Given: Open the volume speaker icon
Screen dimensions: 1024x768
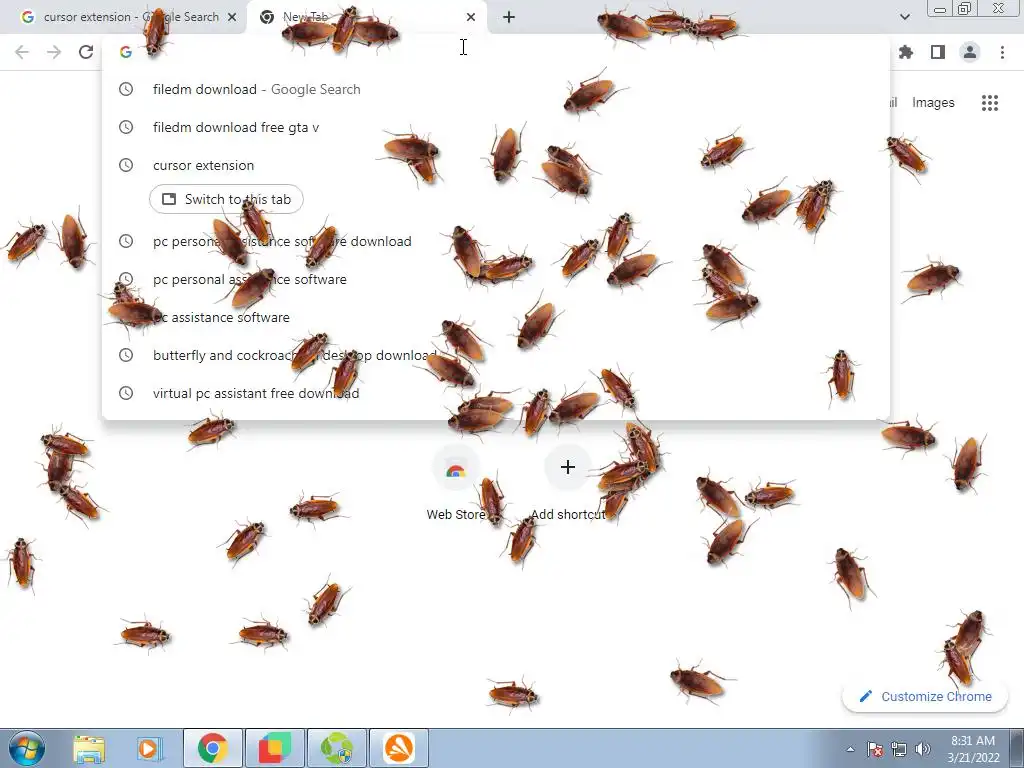Looking at the screenshot, I should [x=922, y=749].
